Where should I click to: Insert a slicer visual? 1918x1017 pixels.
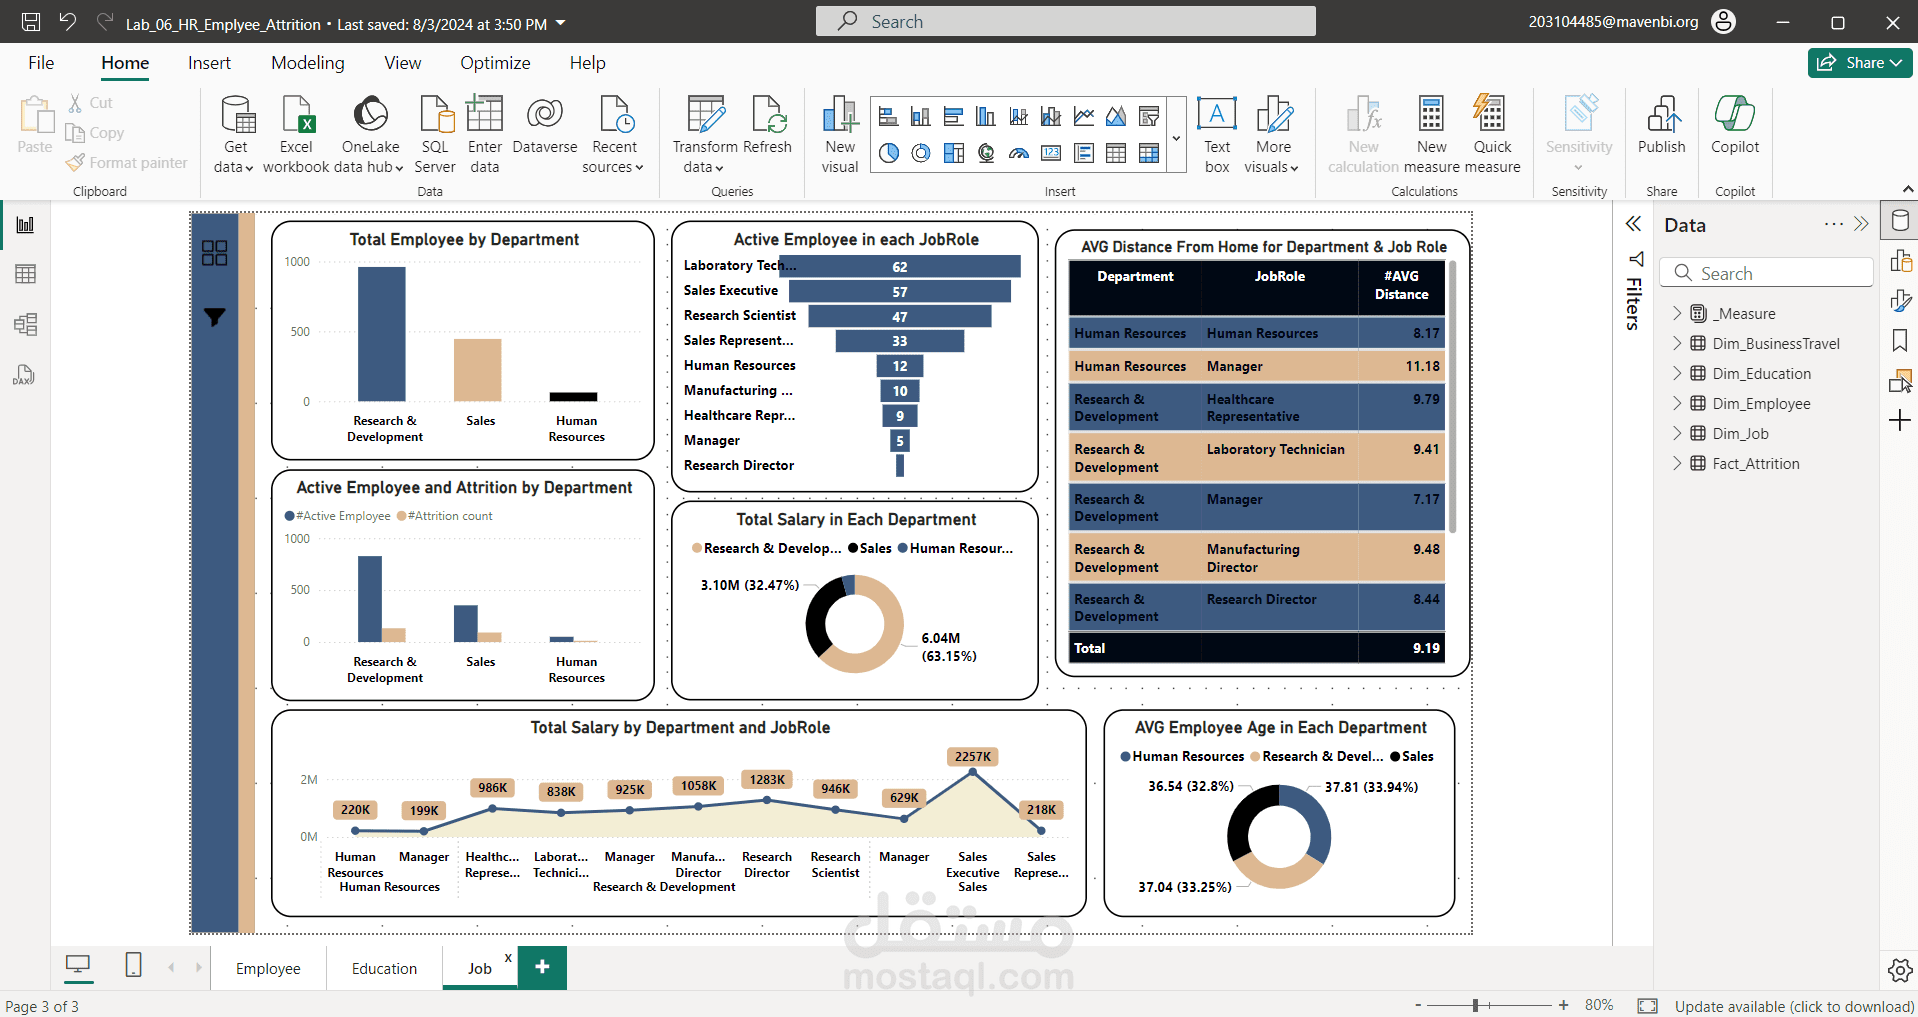(x=1149, y=117)
